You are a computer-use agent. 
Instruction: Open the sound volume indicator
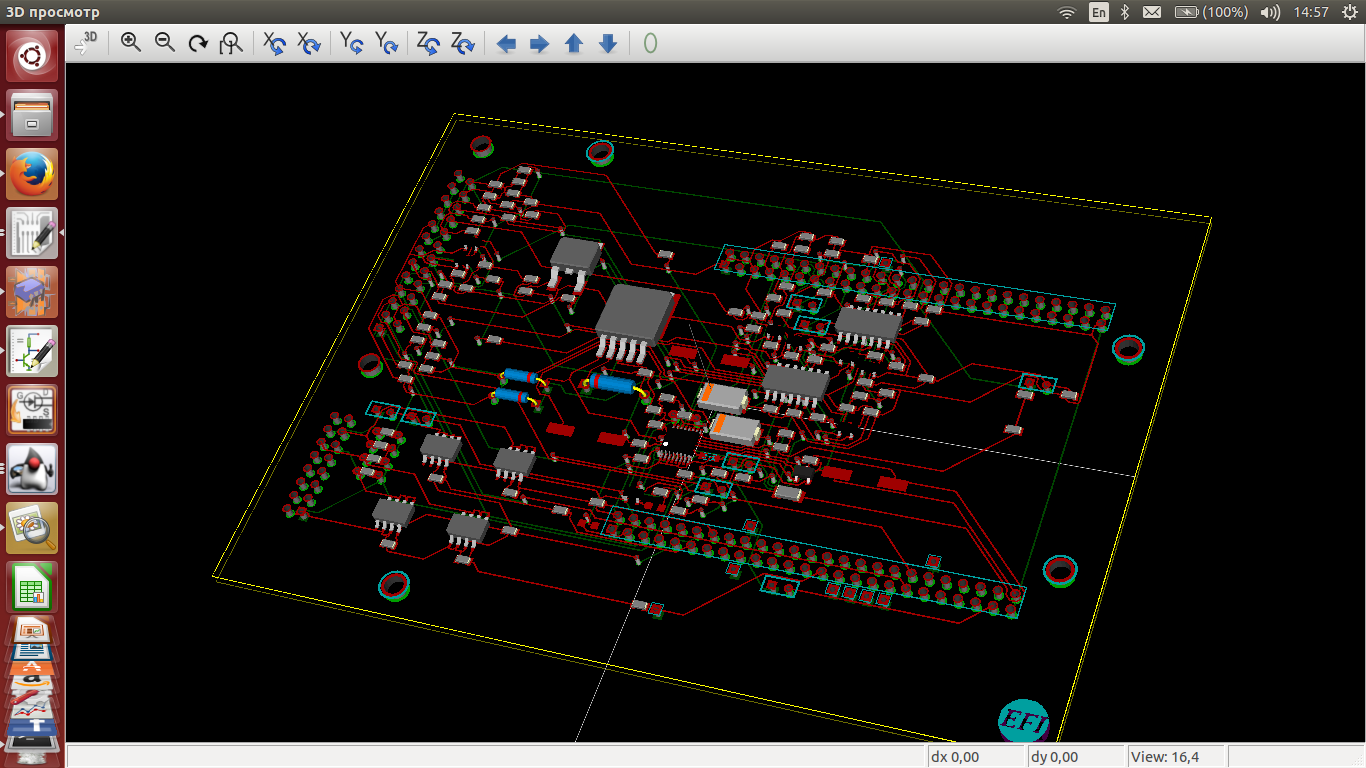pos(1270,12)
